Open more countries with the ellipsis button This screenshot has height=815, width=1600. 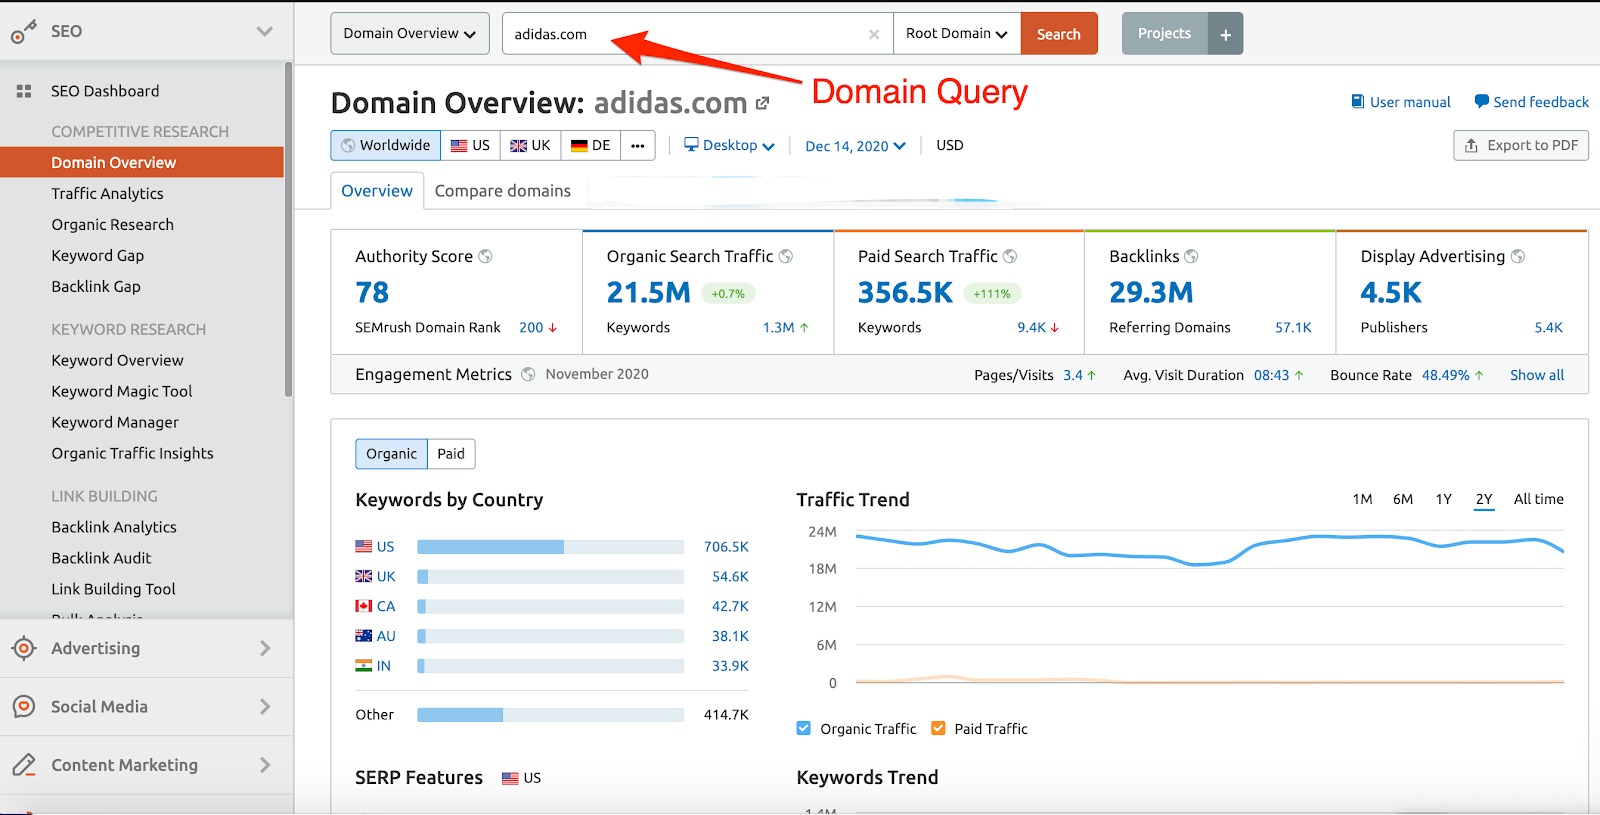(637, 145)
